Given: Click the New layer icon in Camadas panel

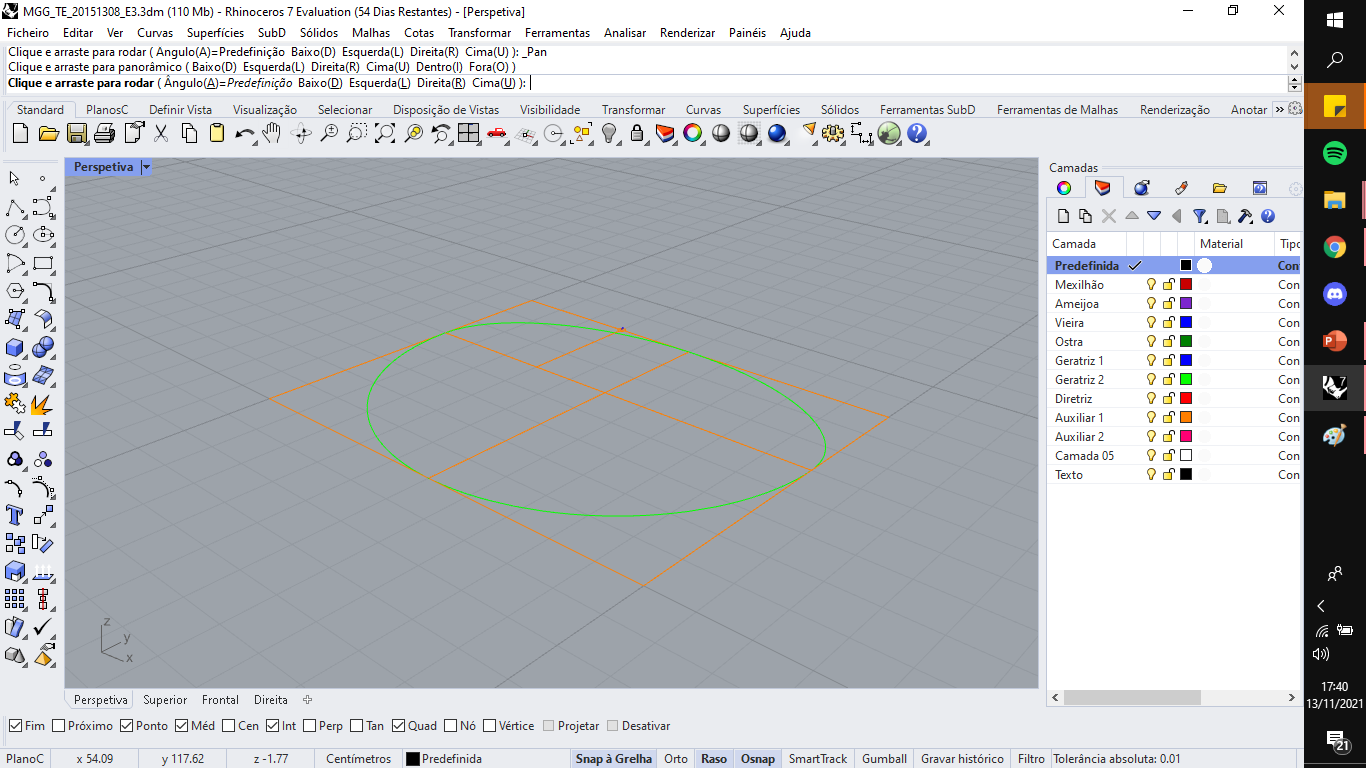Looking at the screenshot, I should [x=1064, y=216].
